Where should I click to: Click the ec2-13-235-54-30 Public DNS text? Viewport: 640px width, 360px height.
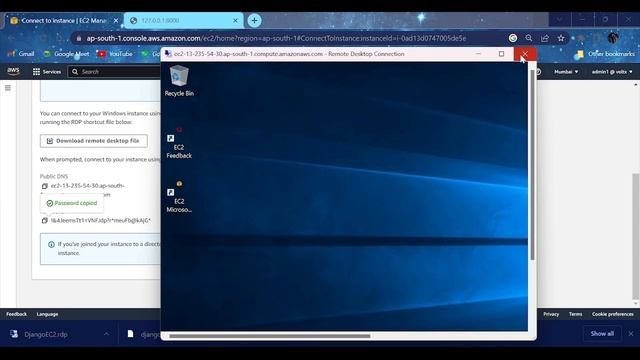point(87,186)
